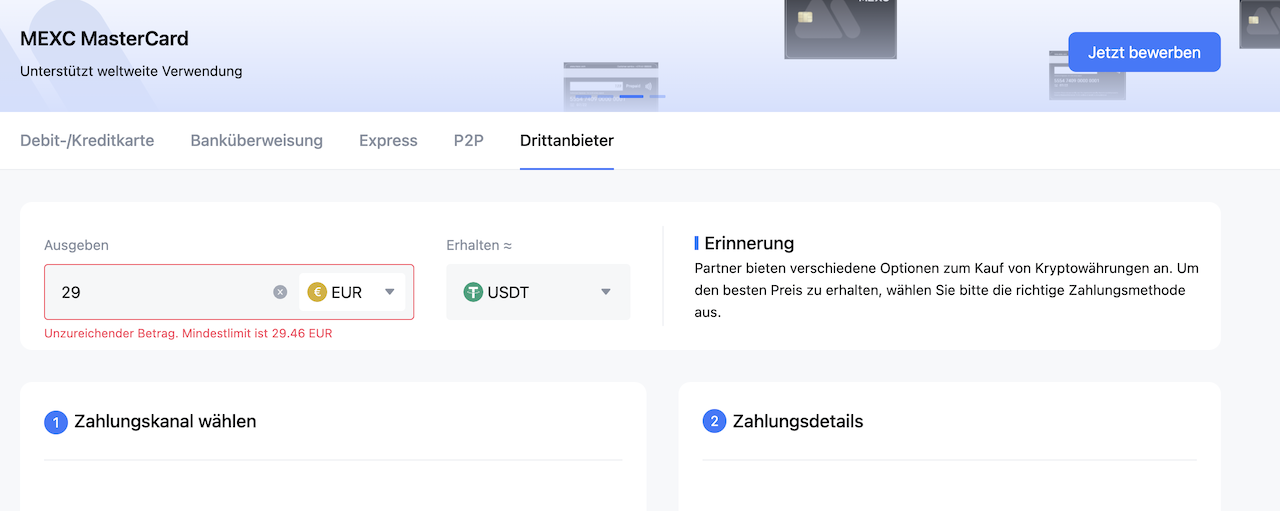
Task: Click the Euro coin icon
Action: click(x=317, y=292)
